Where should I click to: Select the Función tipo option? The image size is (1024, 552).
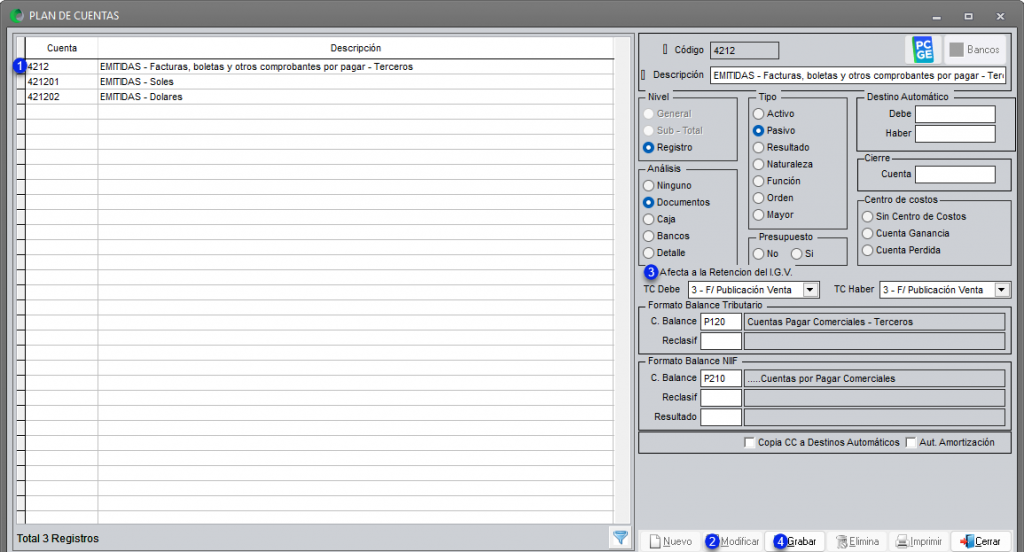click(x=758, y=181)
